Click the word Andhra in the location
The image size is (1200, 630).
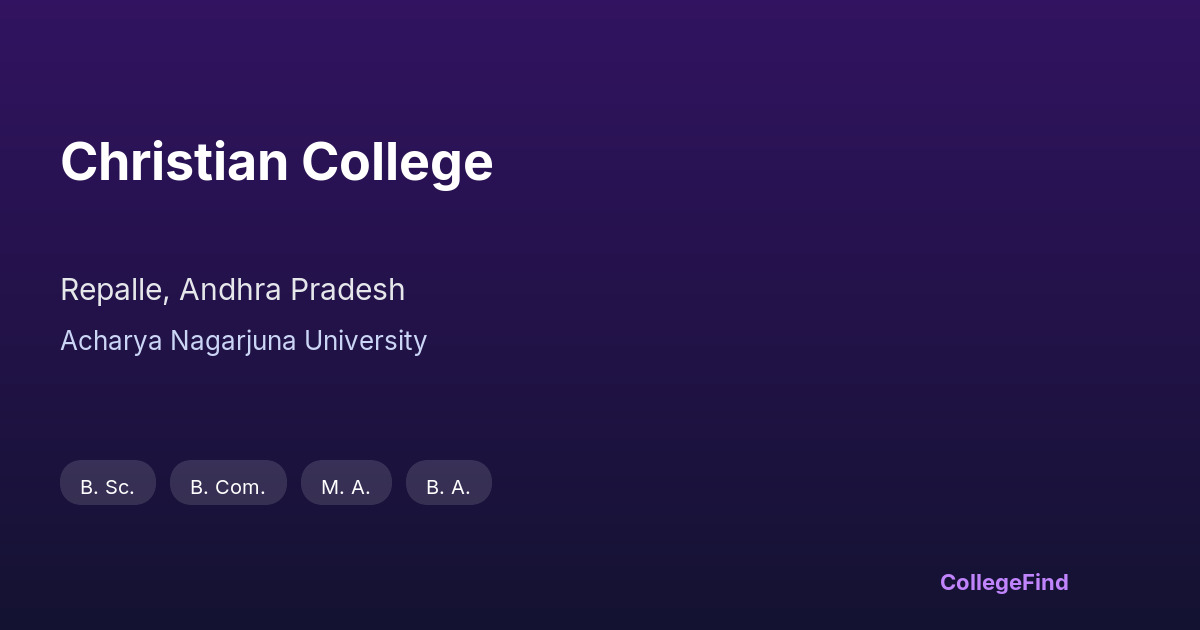tap(231, 290)
